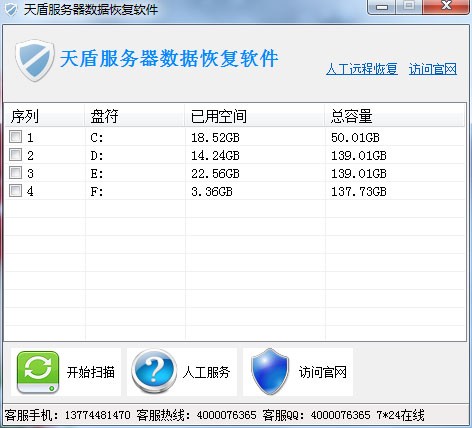
Task: Click the blue question mark help icon
Action: (154, 372)
